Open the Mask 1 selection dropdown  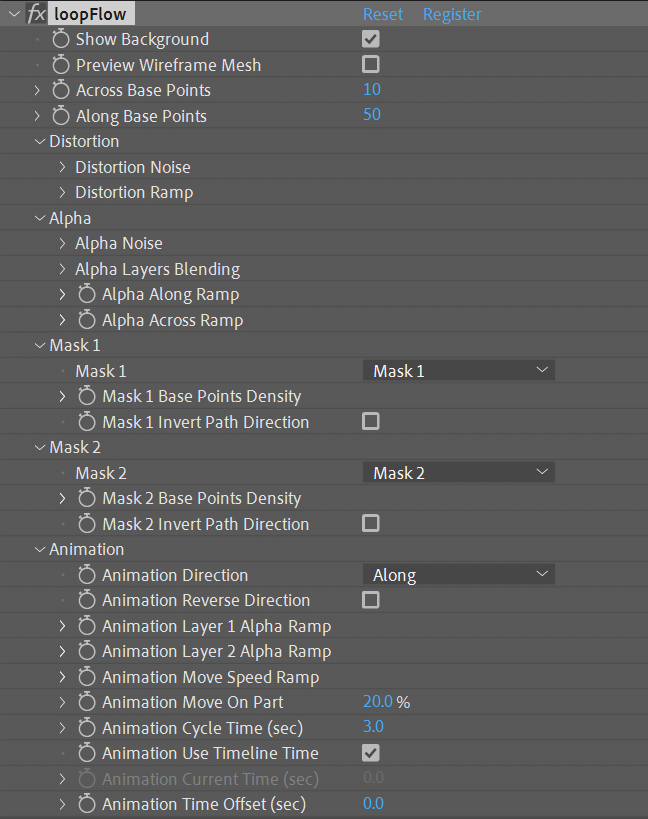pos(458,370)
